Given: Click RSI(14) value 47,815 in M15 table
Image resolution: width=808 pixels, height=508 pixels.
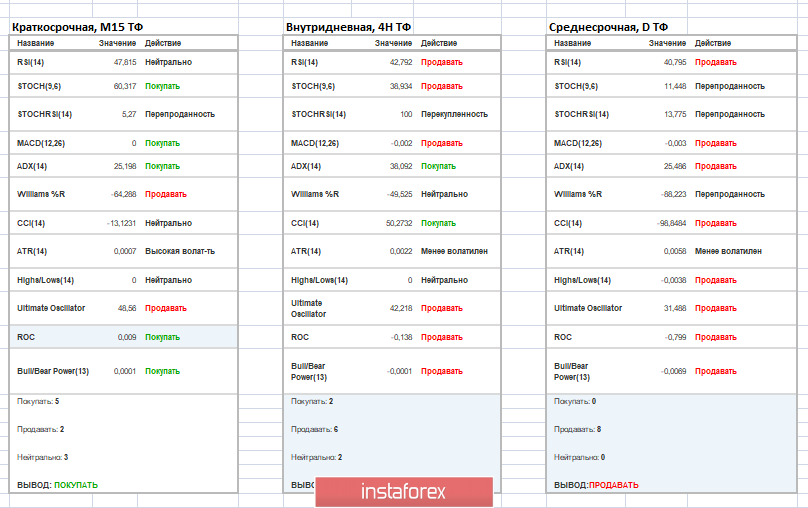Looking at the screenshot, I should (x=125, y=62).
